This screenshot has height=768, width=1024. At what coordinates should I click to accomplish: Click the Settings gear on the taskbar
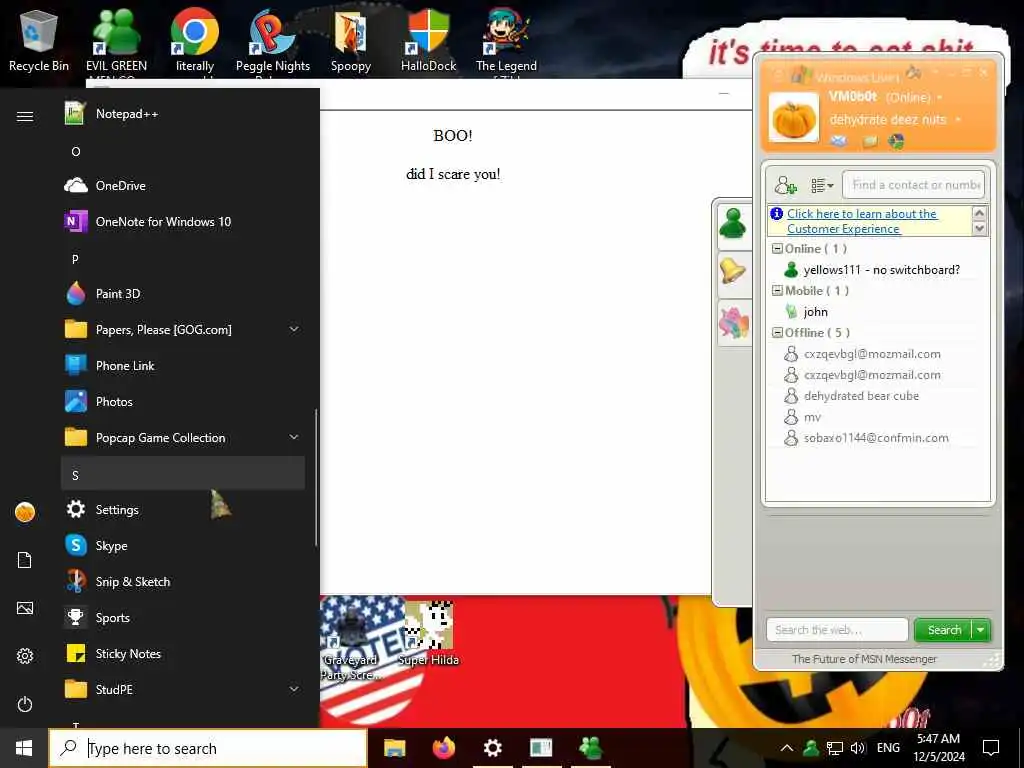492,748
